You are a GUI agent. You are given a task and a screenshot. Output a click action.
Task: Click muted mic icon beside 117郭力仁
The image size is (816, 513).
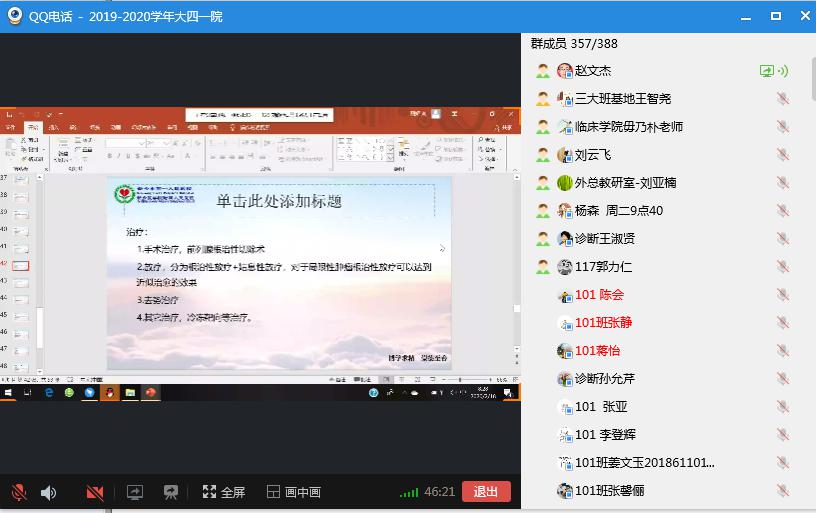(783, 267)
